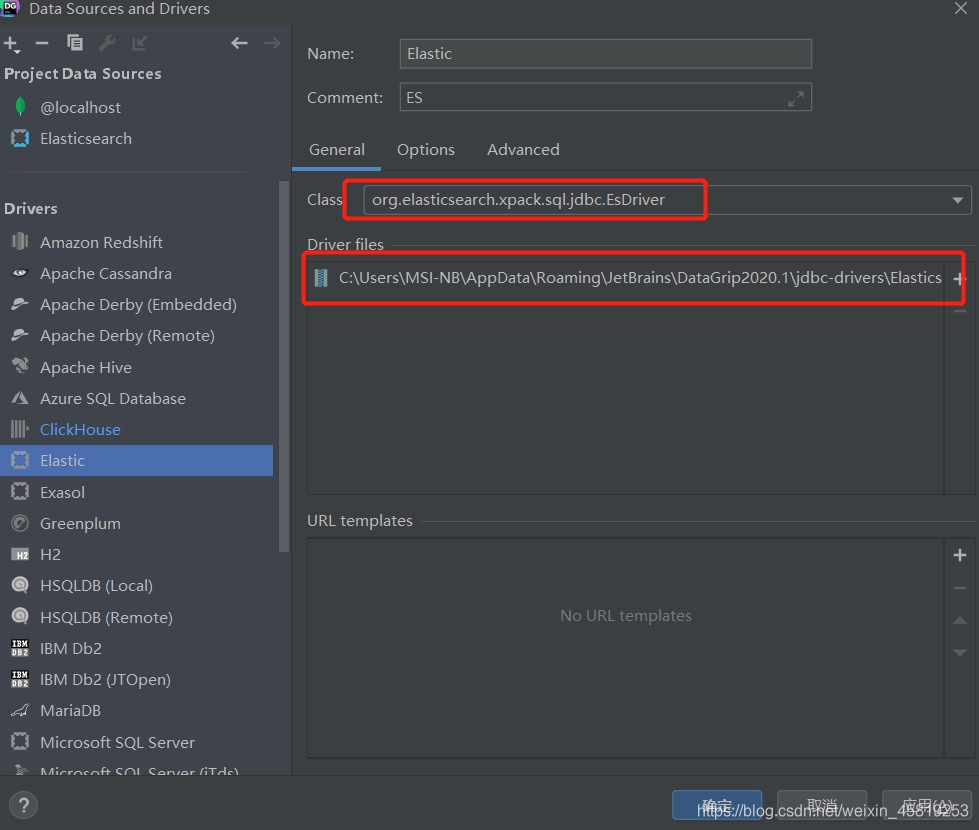This screenshot has height=830, width=979.
Task: Select the IBM Db2 (JTOpen) driver
Action: tap(136, 679)
